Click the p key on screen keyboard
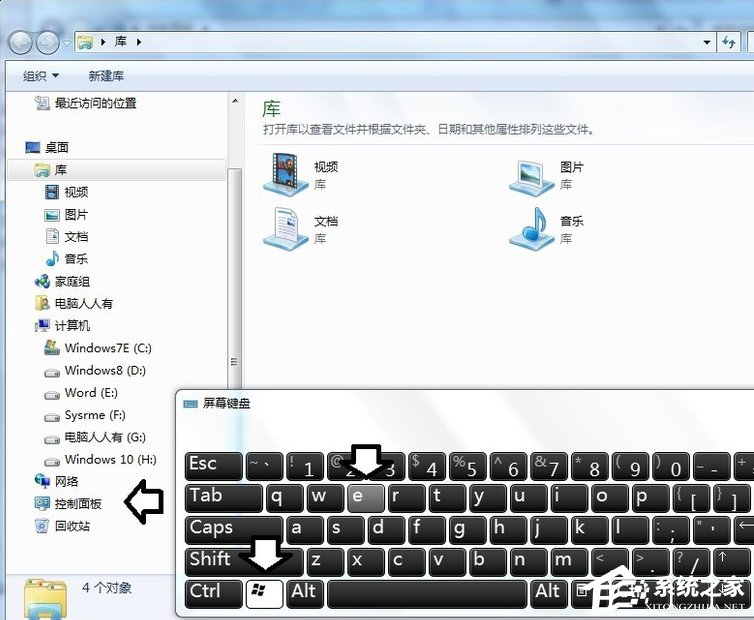 [651, 497]
